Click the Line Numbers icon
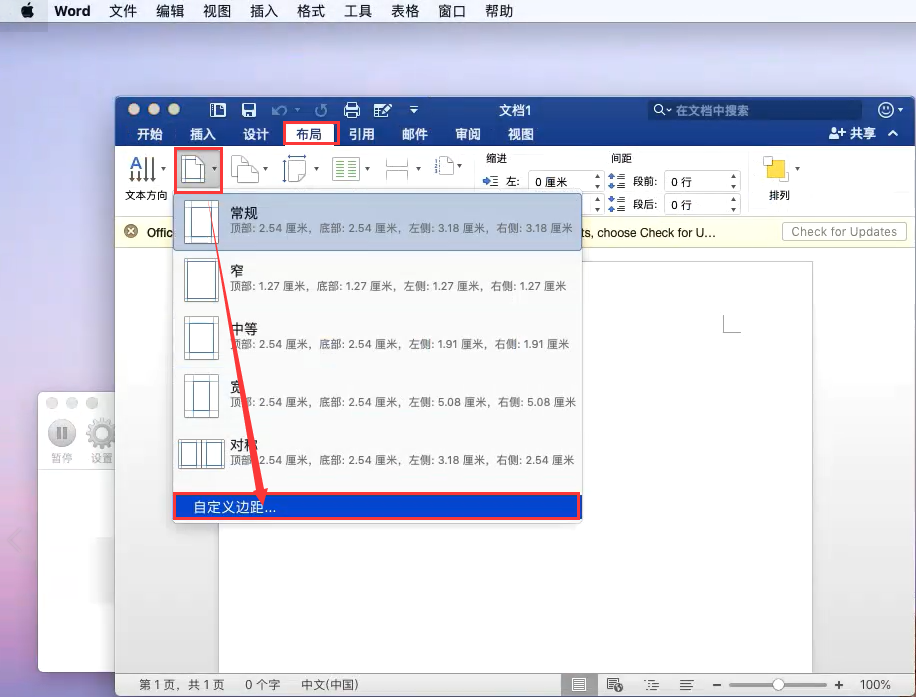The image size is (916, 697). [445, 166]
